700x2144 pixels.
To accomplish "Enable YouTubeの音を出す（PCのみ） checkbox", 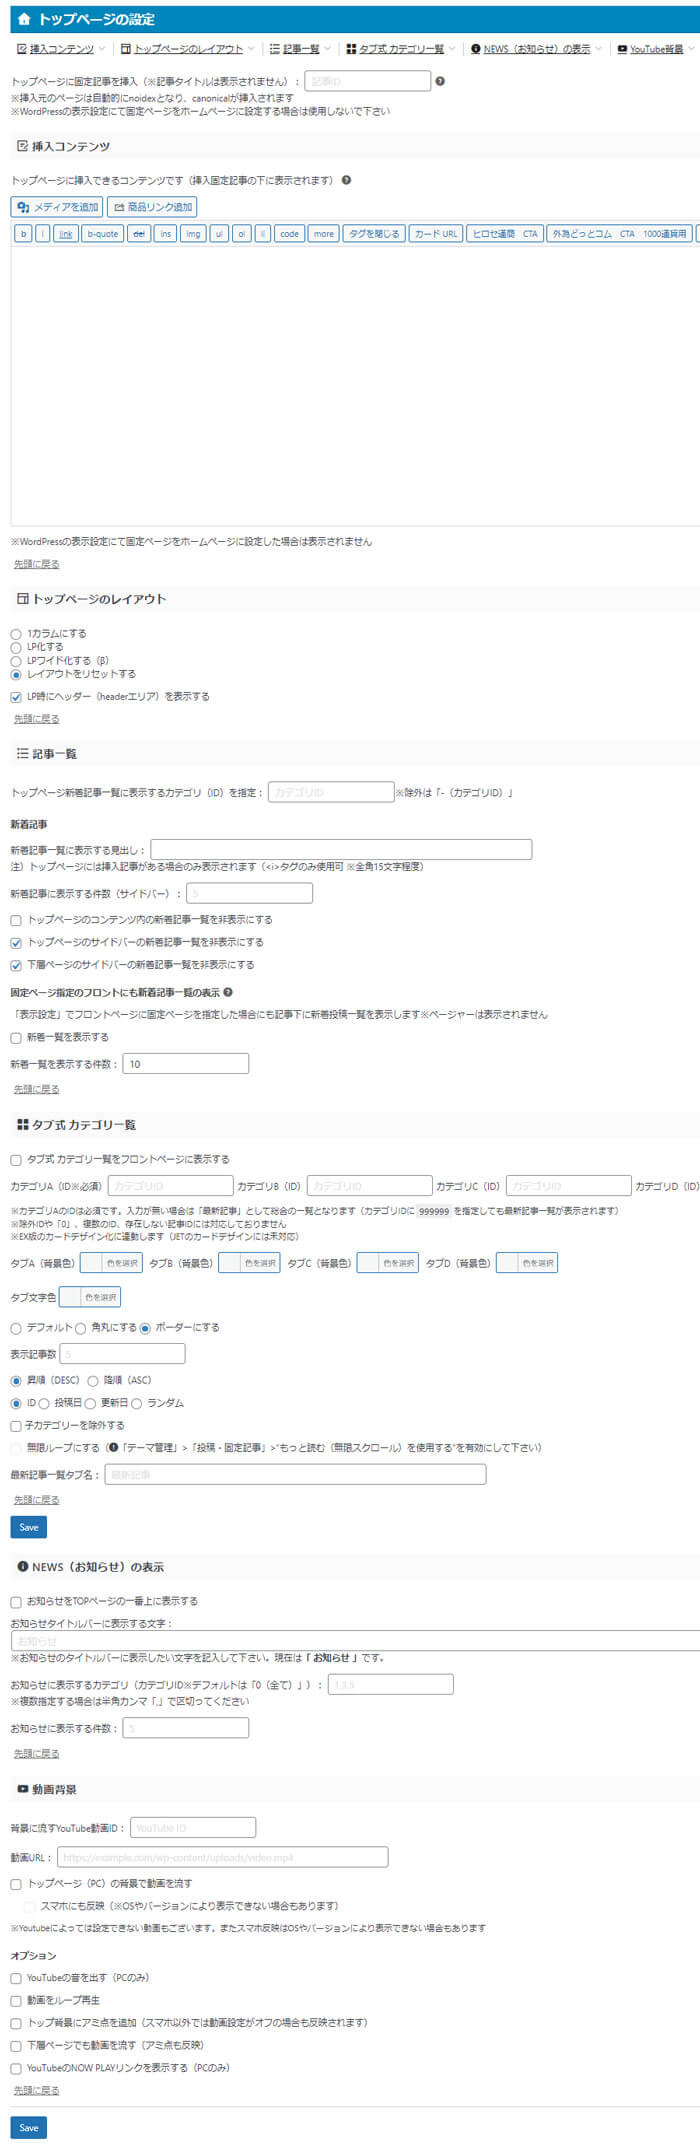I will (16, 1978).
